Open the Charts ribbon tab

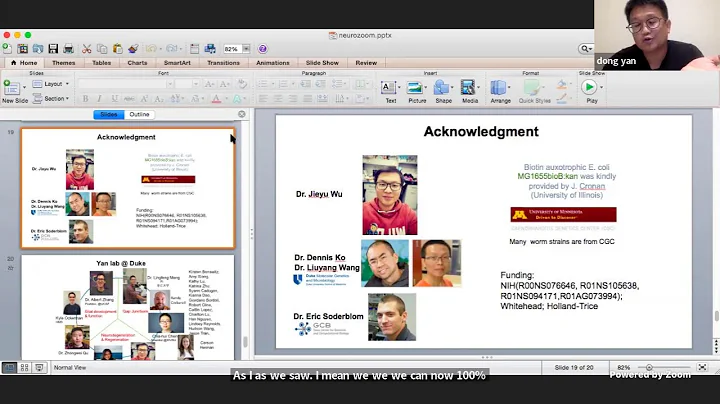[137, 63]
